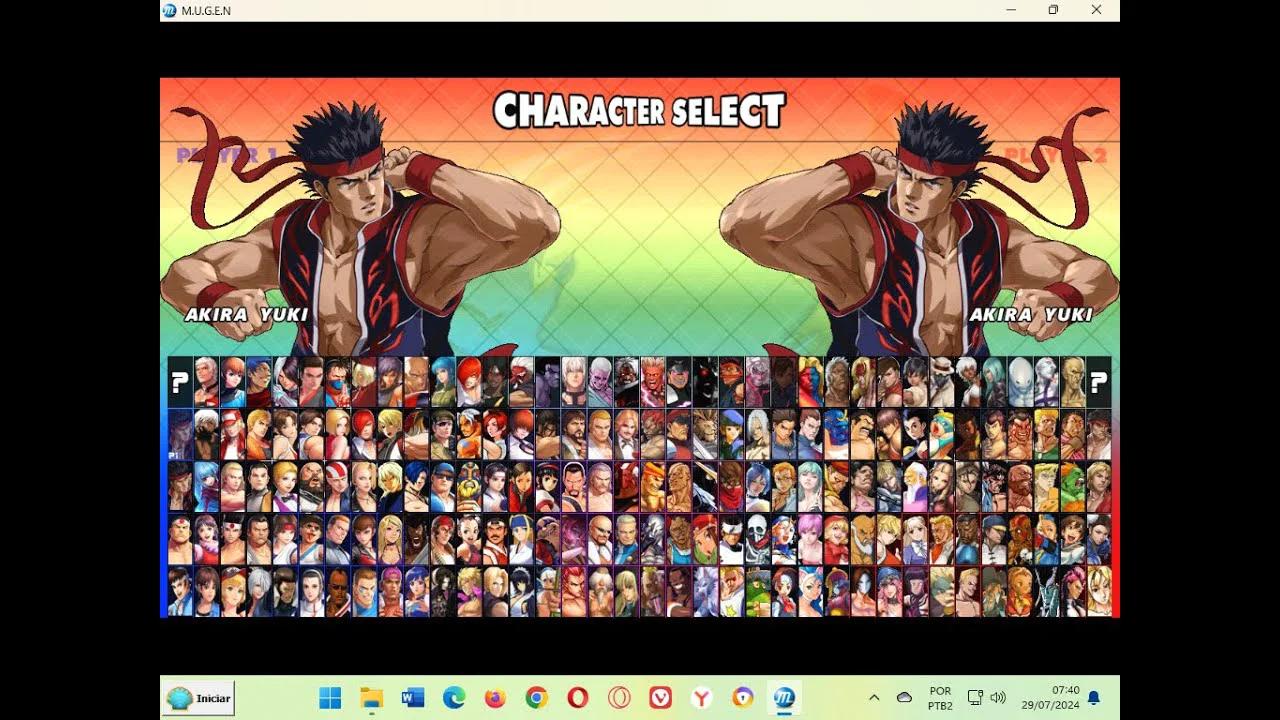Launch Google Chrome from the taskbar

point(536,698)
